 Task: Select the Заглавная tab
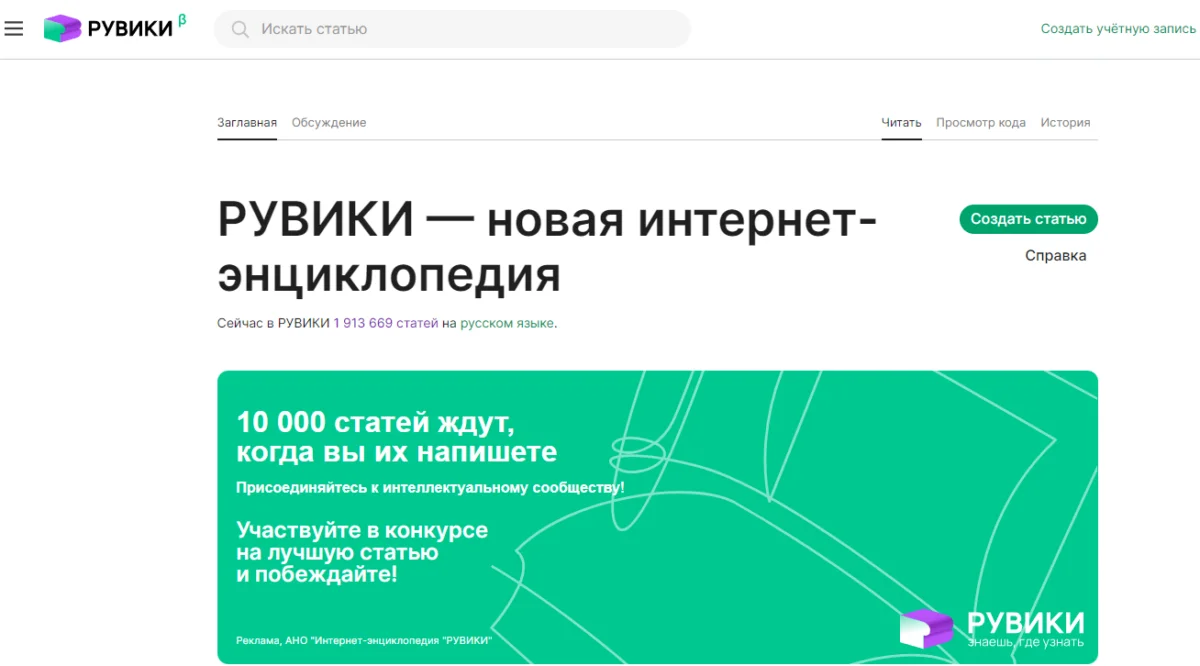click(246, 121)
